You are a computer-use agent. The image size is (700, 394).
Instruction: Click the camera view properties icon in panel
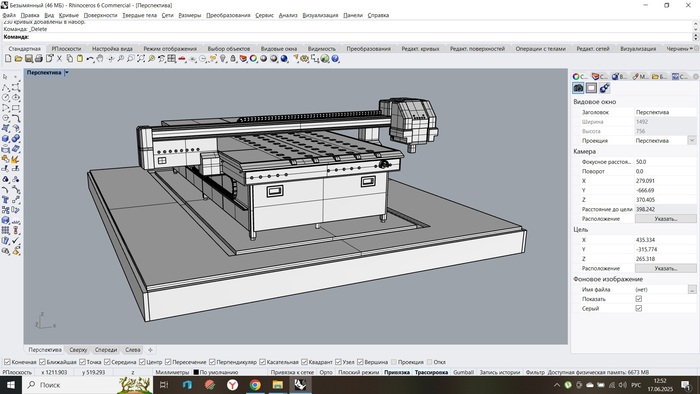(x=579, y=88)
